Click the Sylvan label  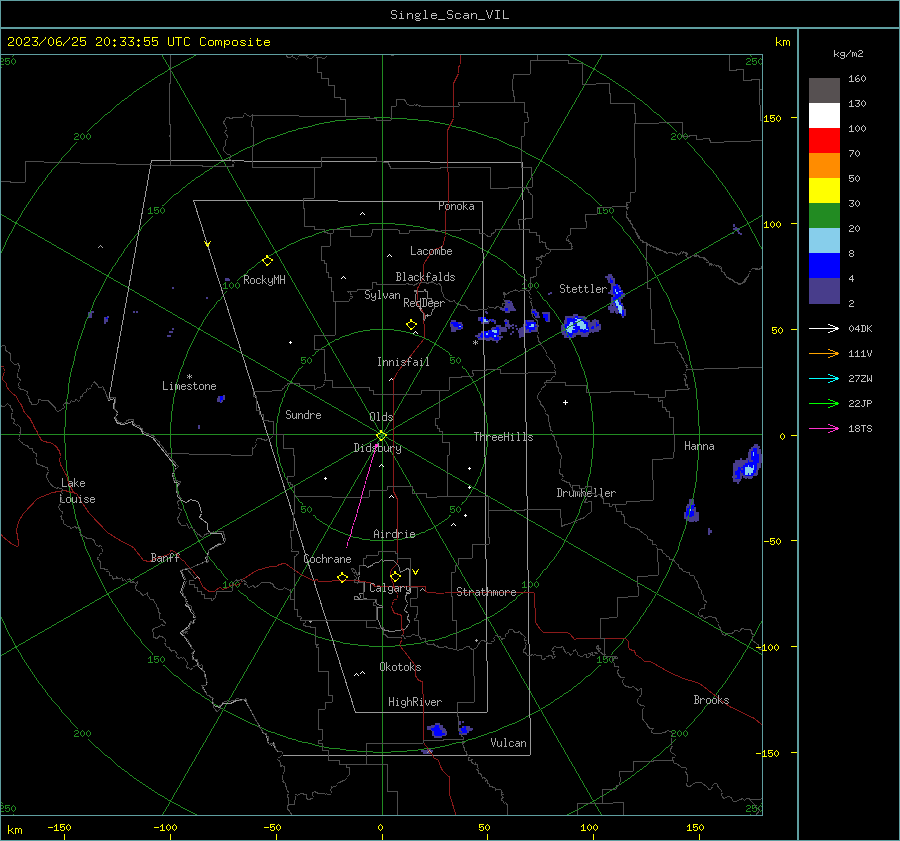click(382, 295)
